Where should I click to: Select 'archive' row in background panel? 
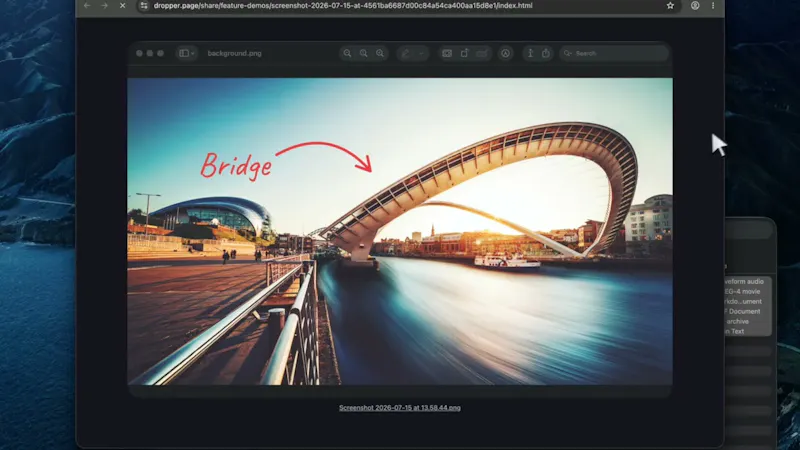tap(748, 321)
